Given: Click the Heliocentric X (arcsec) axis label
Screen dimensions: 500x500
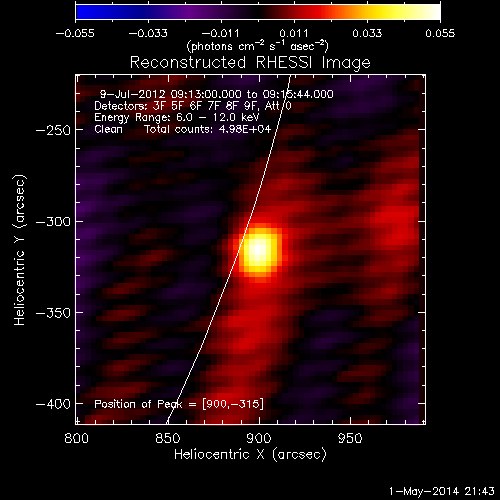Looking at the screenshot, I should tap(250, 455).
